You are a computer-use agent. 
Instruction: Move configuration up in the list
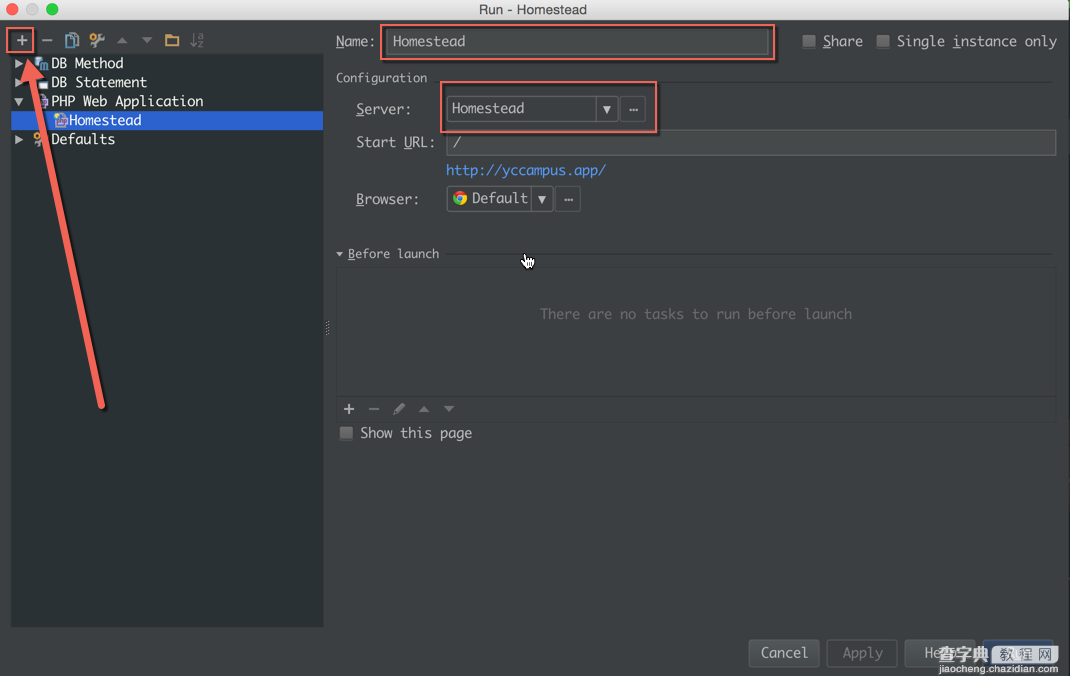(x=122, y=40)
